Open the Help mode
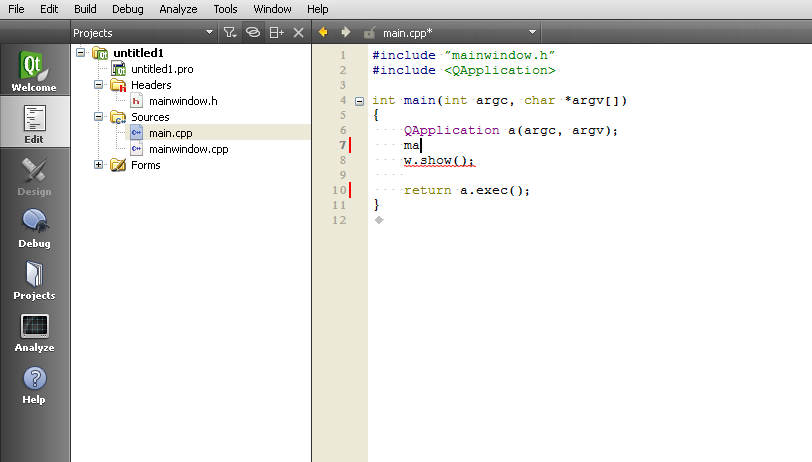This screenshot has height=462, width=812. coord(34,385)
